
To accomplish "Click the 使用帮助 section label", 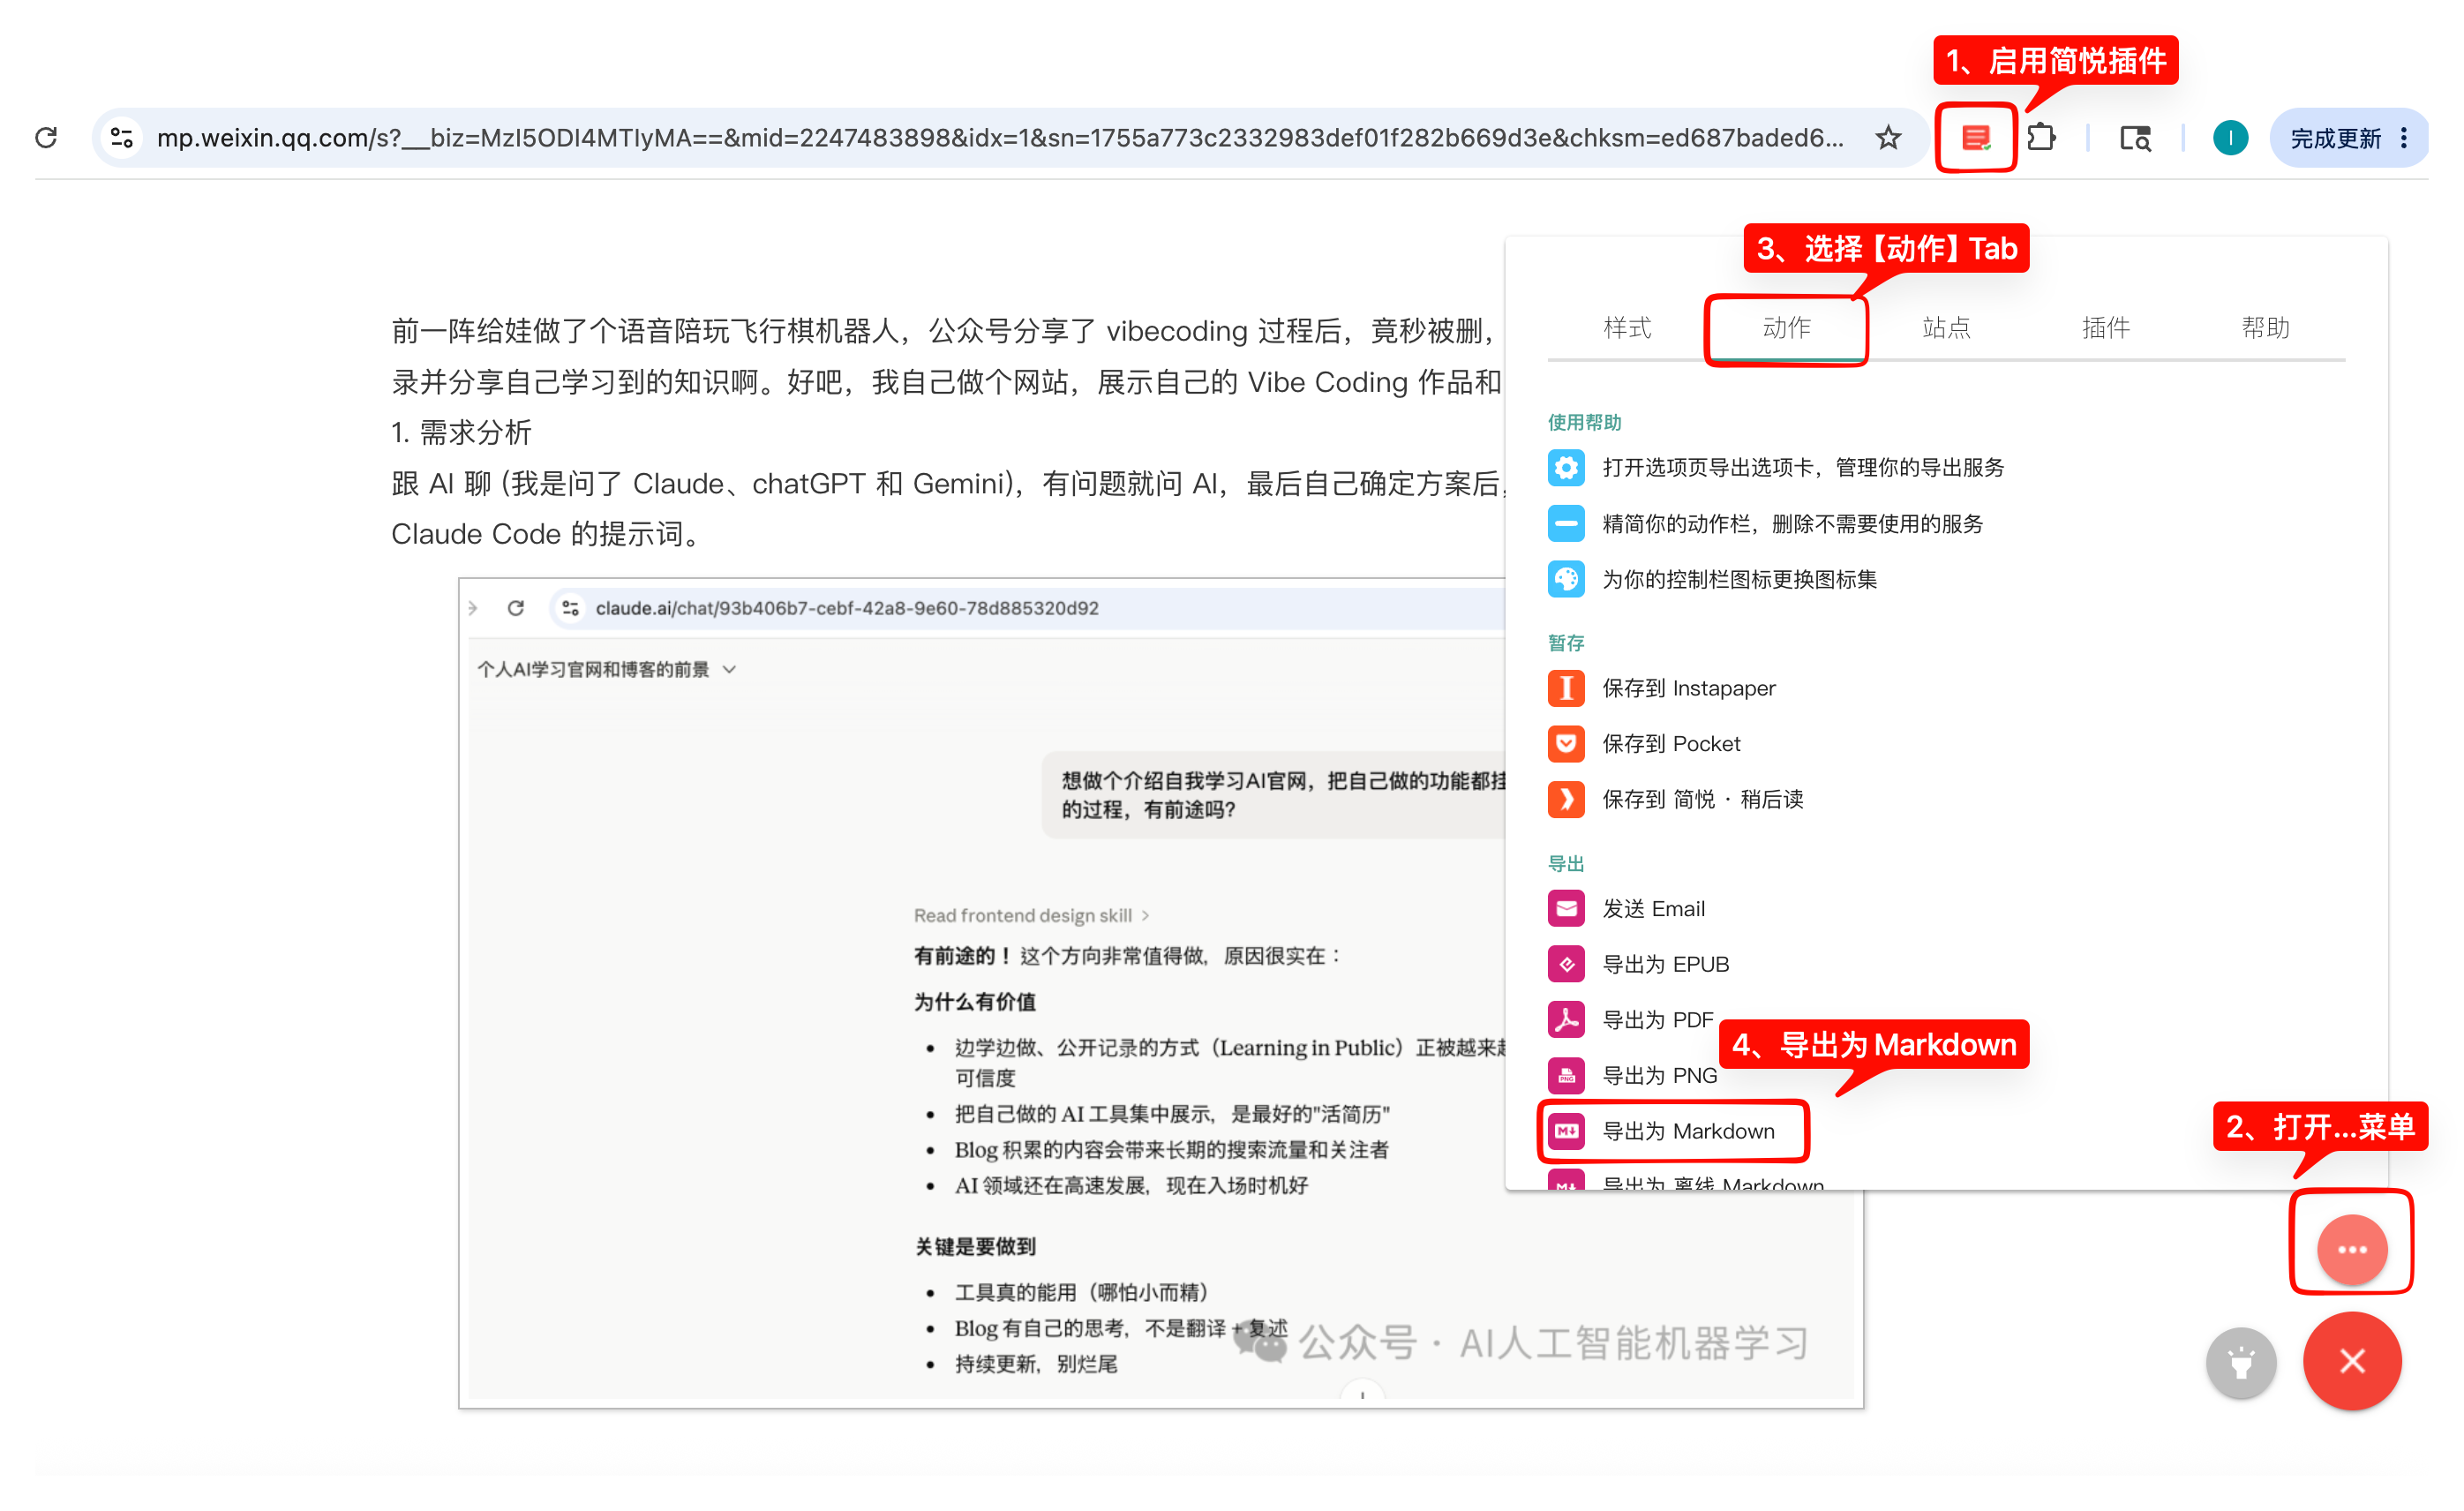I will click(x=1584, y=422).
